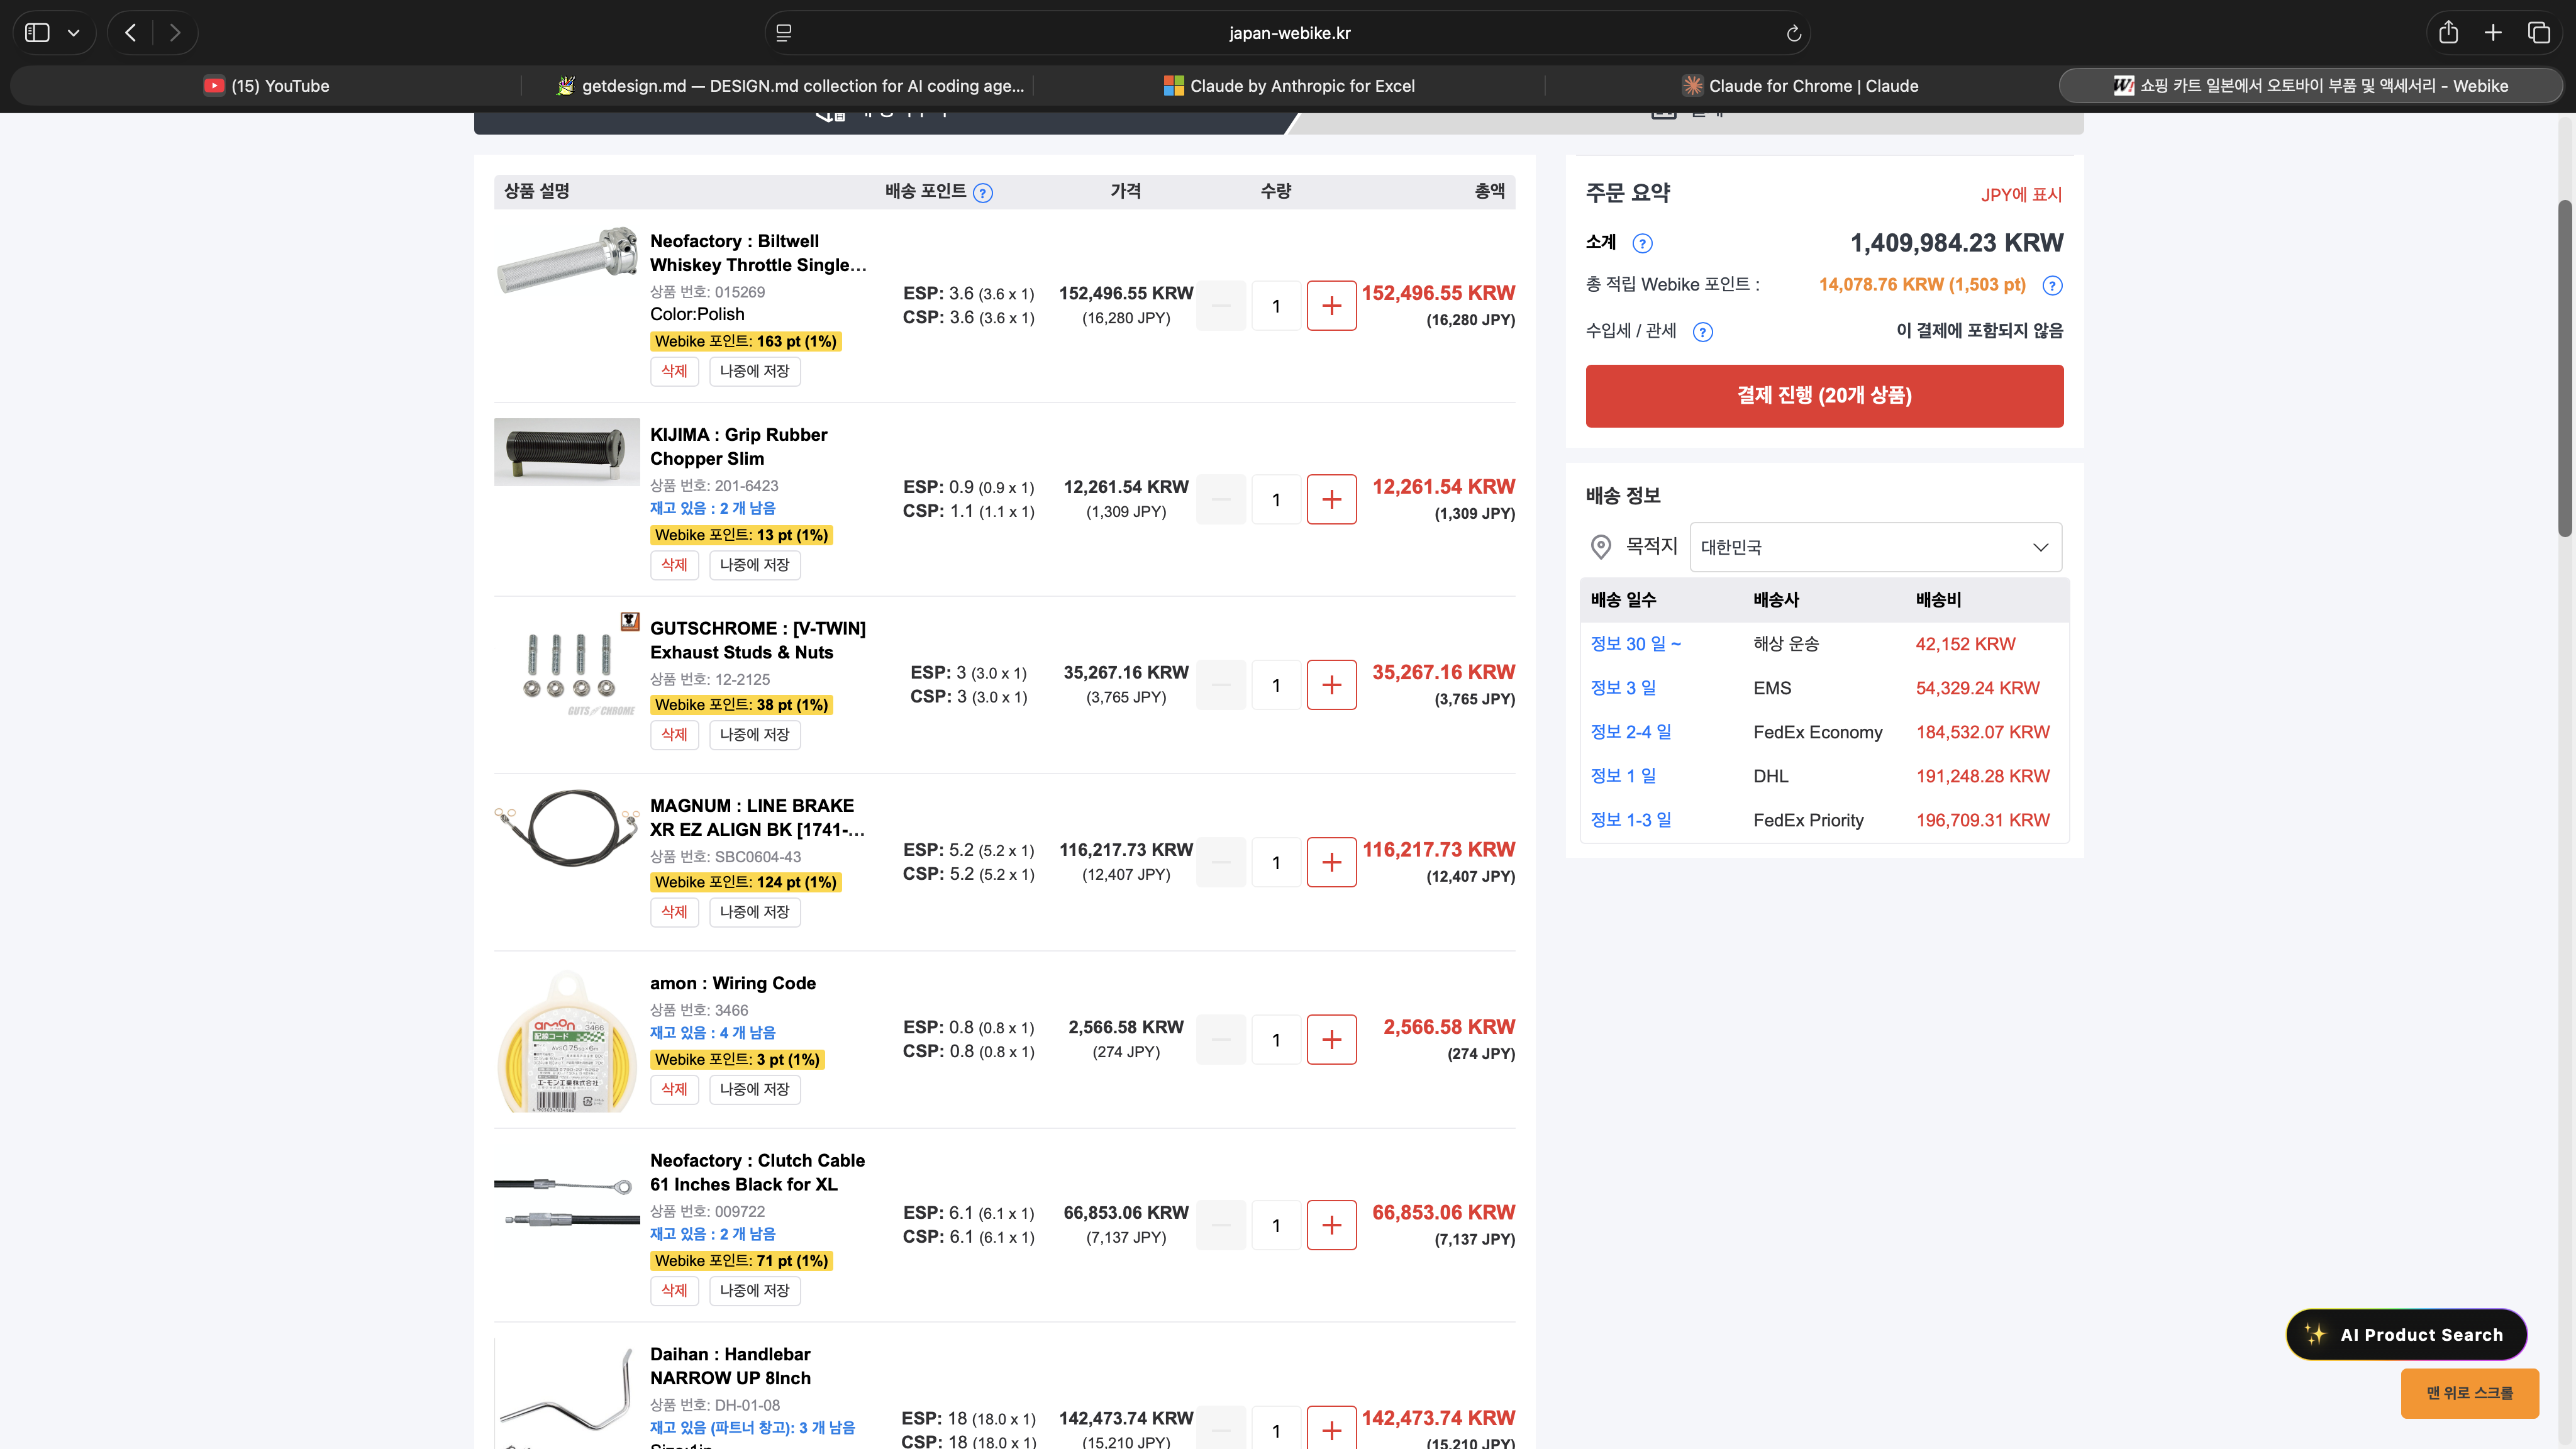Delete KIJIMA Grip Rubber from cart
2576x1449 pixels.
pyautogui.click(x=674, y=565)
